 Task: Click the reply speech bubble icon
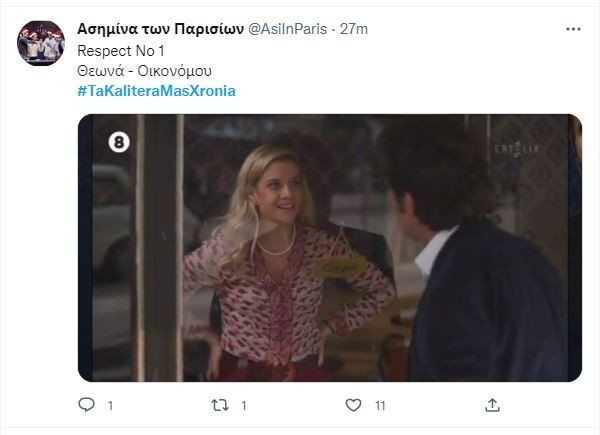[86, 404]
